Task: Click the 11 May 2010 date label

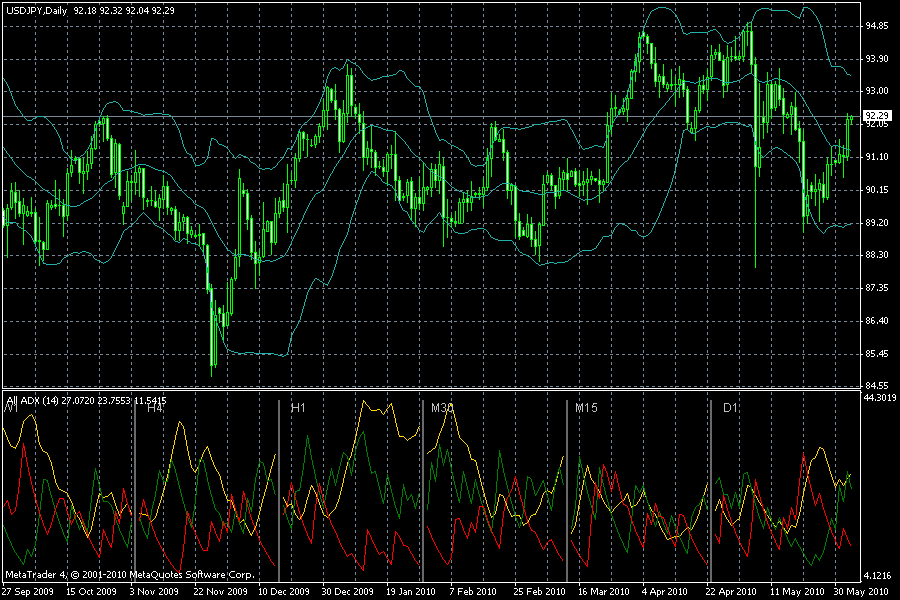Action: pyautogui.click(x=797, y=591)
